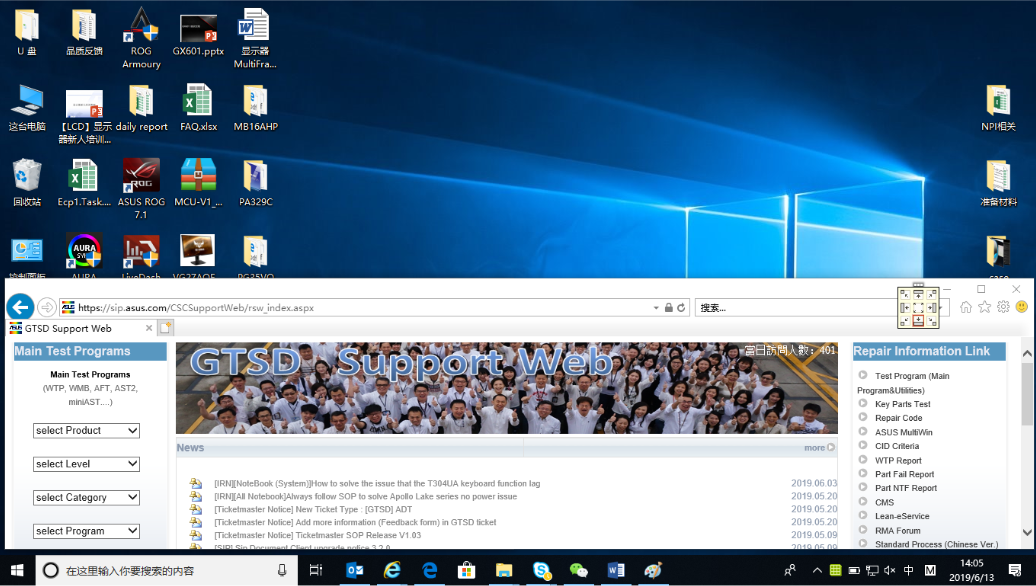The height and width of the screenshot is (586, 1036).
Task: Open the Part Fail Report link
Action: coord(905,474)
